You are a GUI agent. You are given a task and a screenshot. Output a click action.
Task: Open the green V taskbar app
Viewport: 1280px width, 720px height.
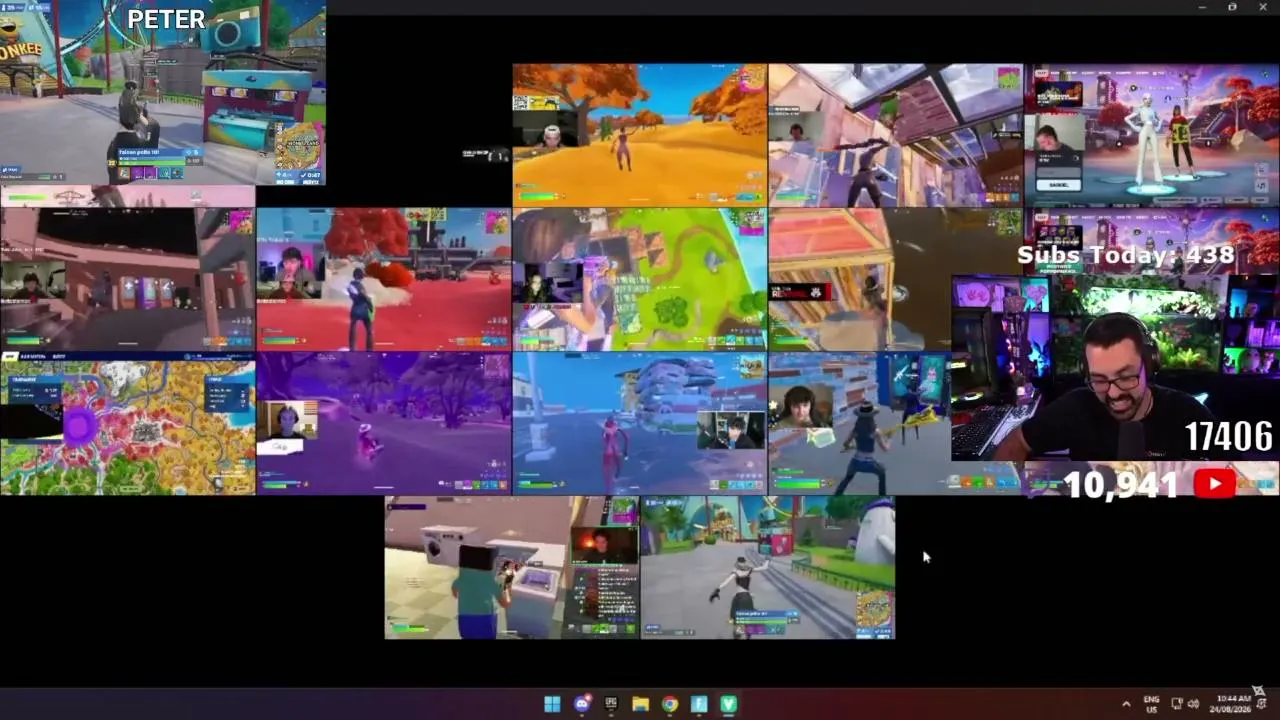pyautogui.click(x=728, y=704)
